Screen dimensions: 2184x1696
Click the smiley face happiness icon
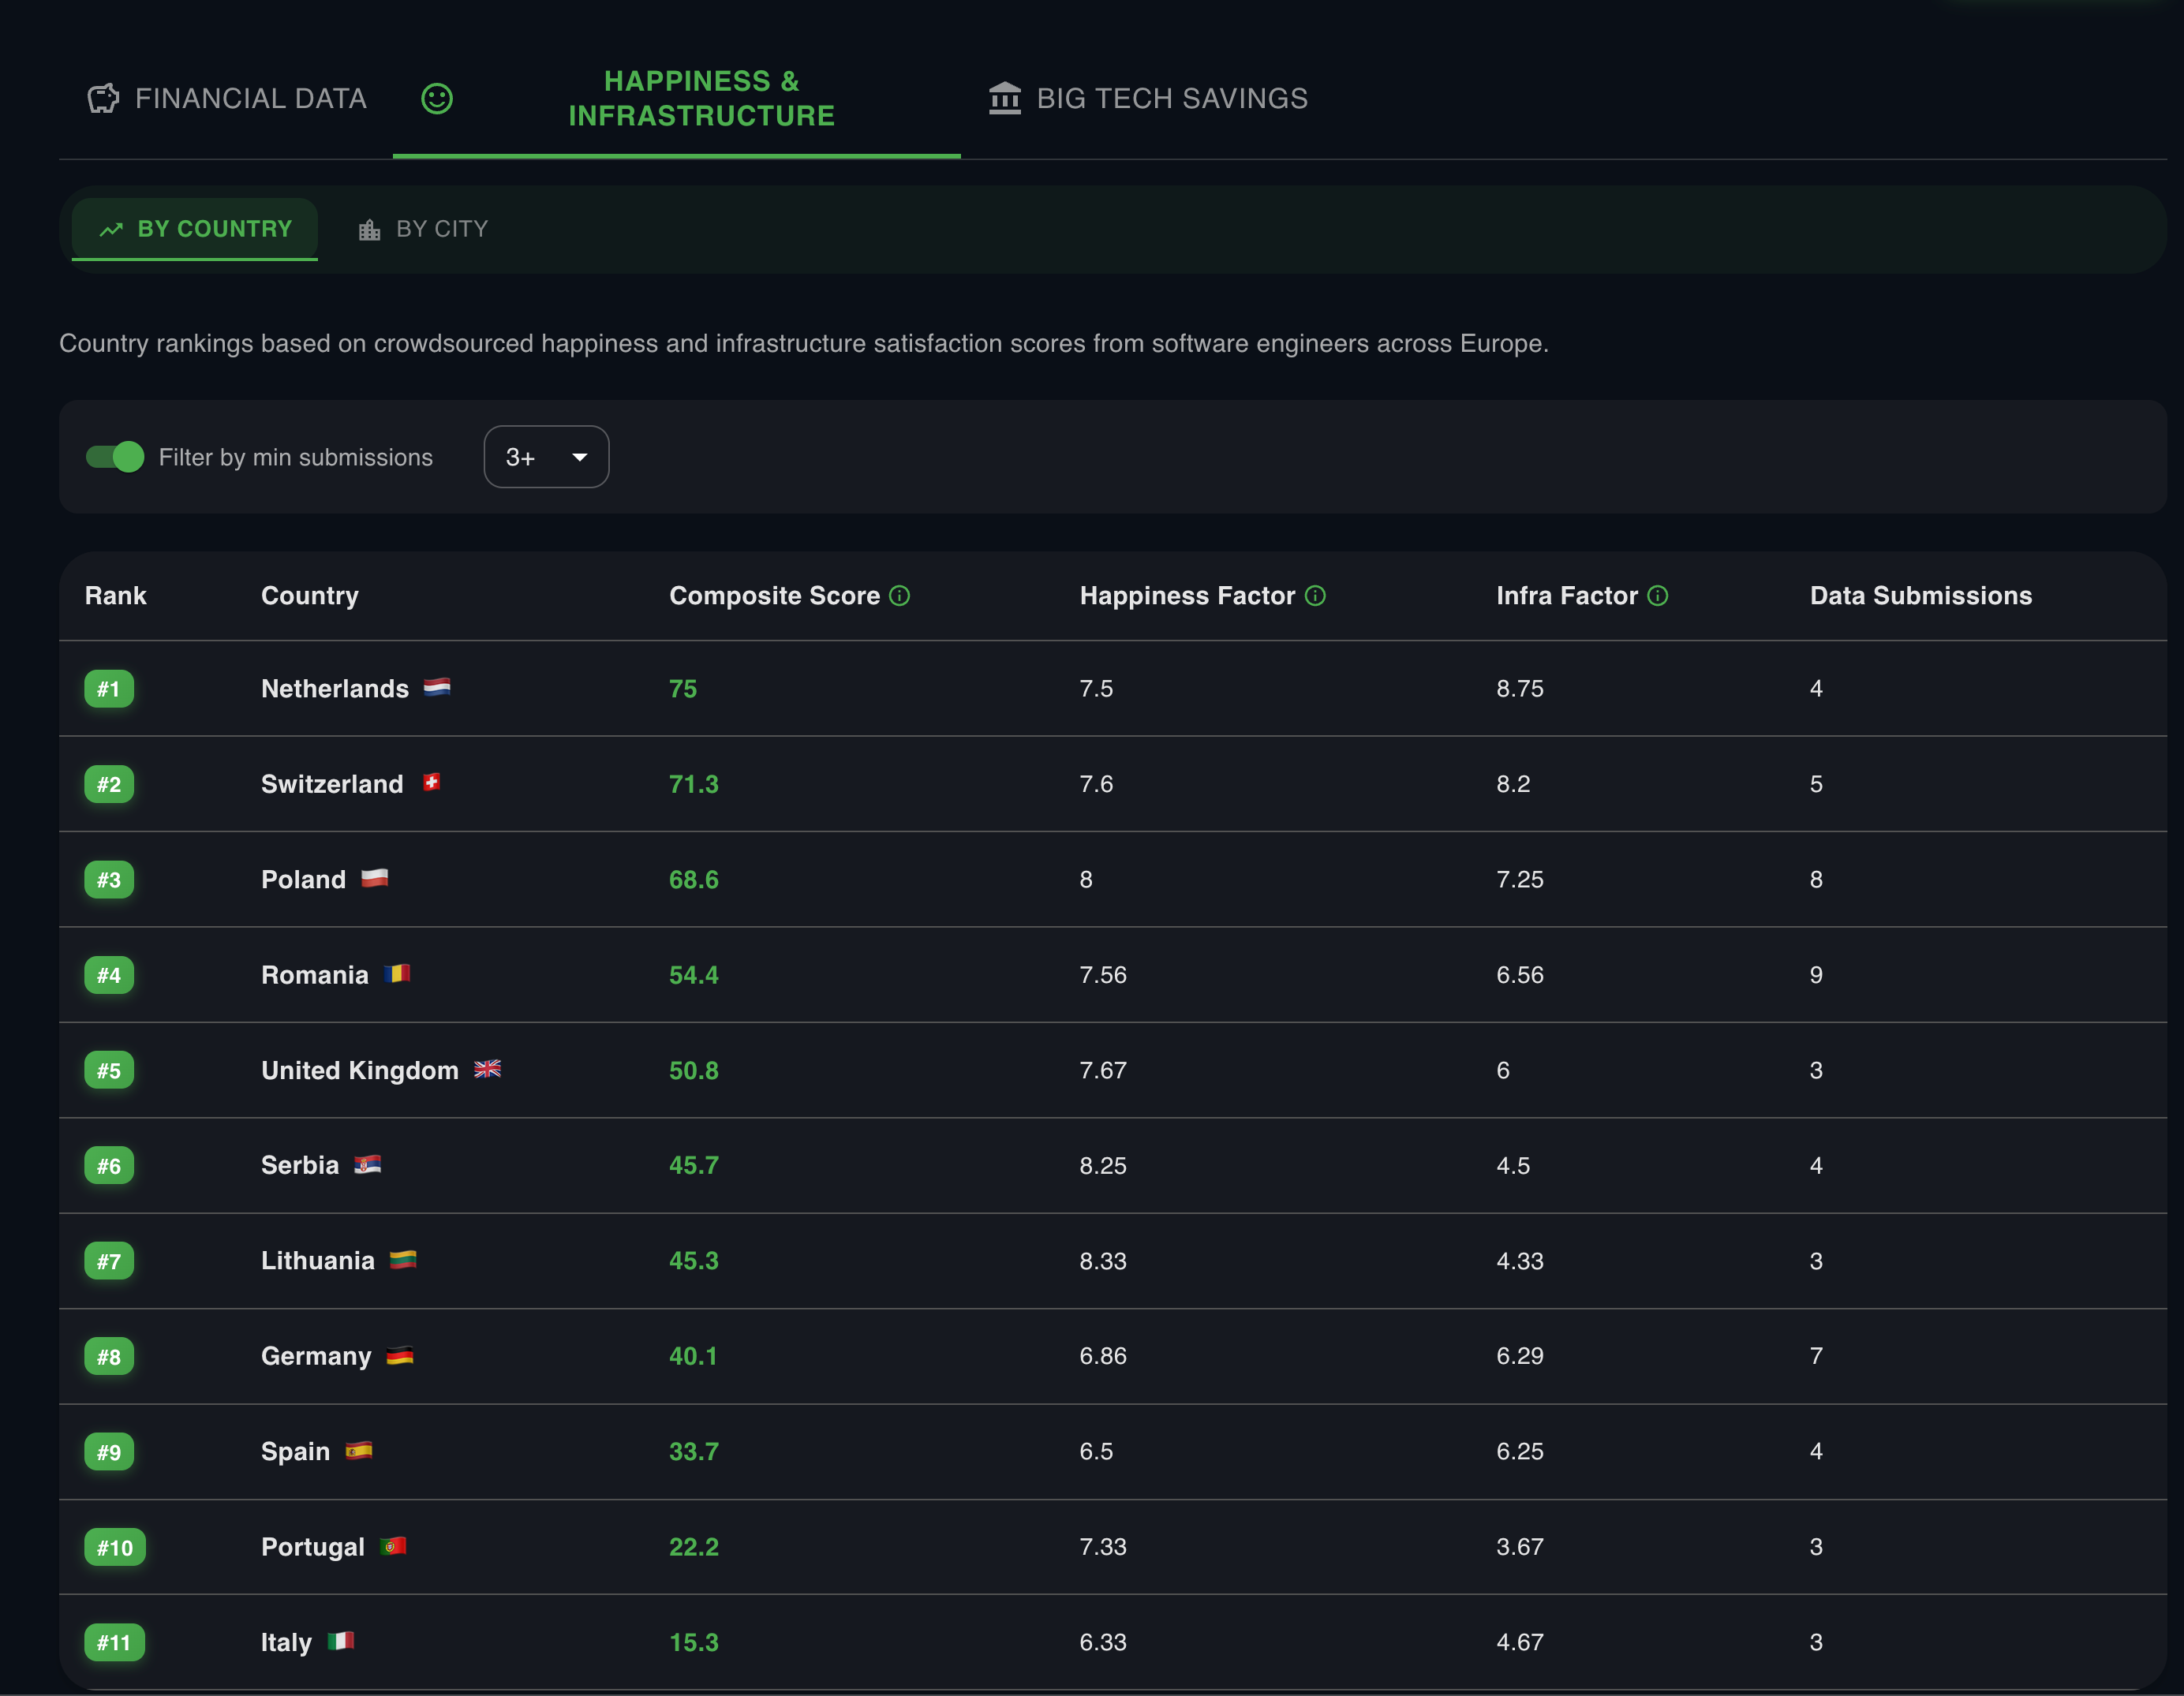[437, 98]
